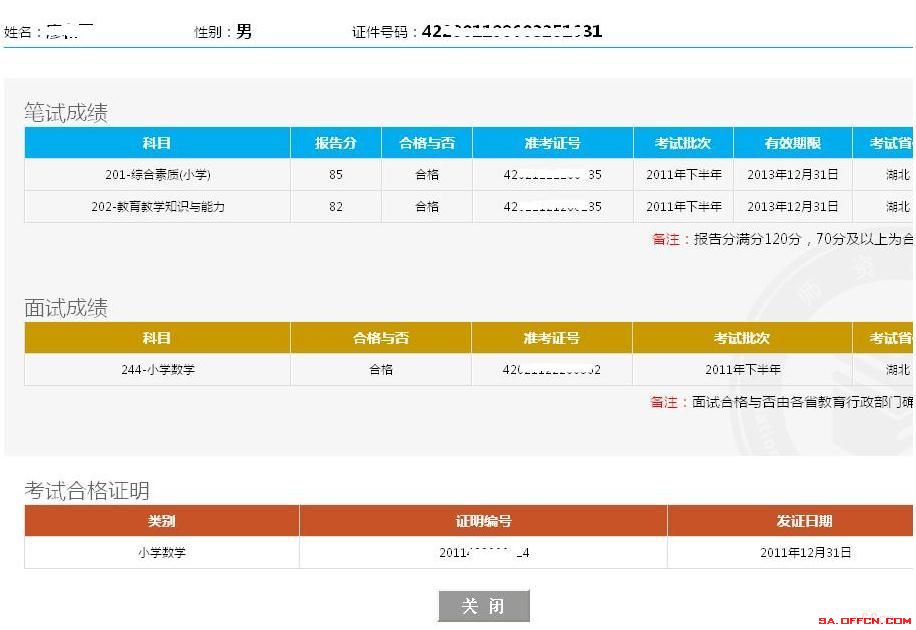The width and height of the screenshot is (916, 630).
Task: Click the certificate number starting with 2011
Action: tap(484, 552)
